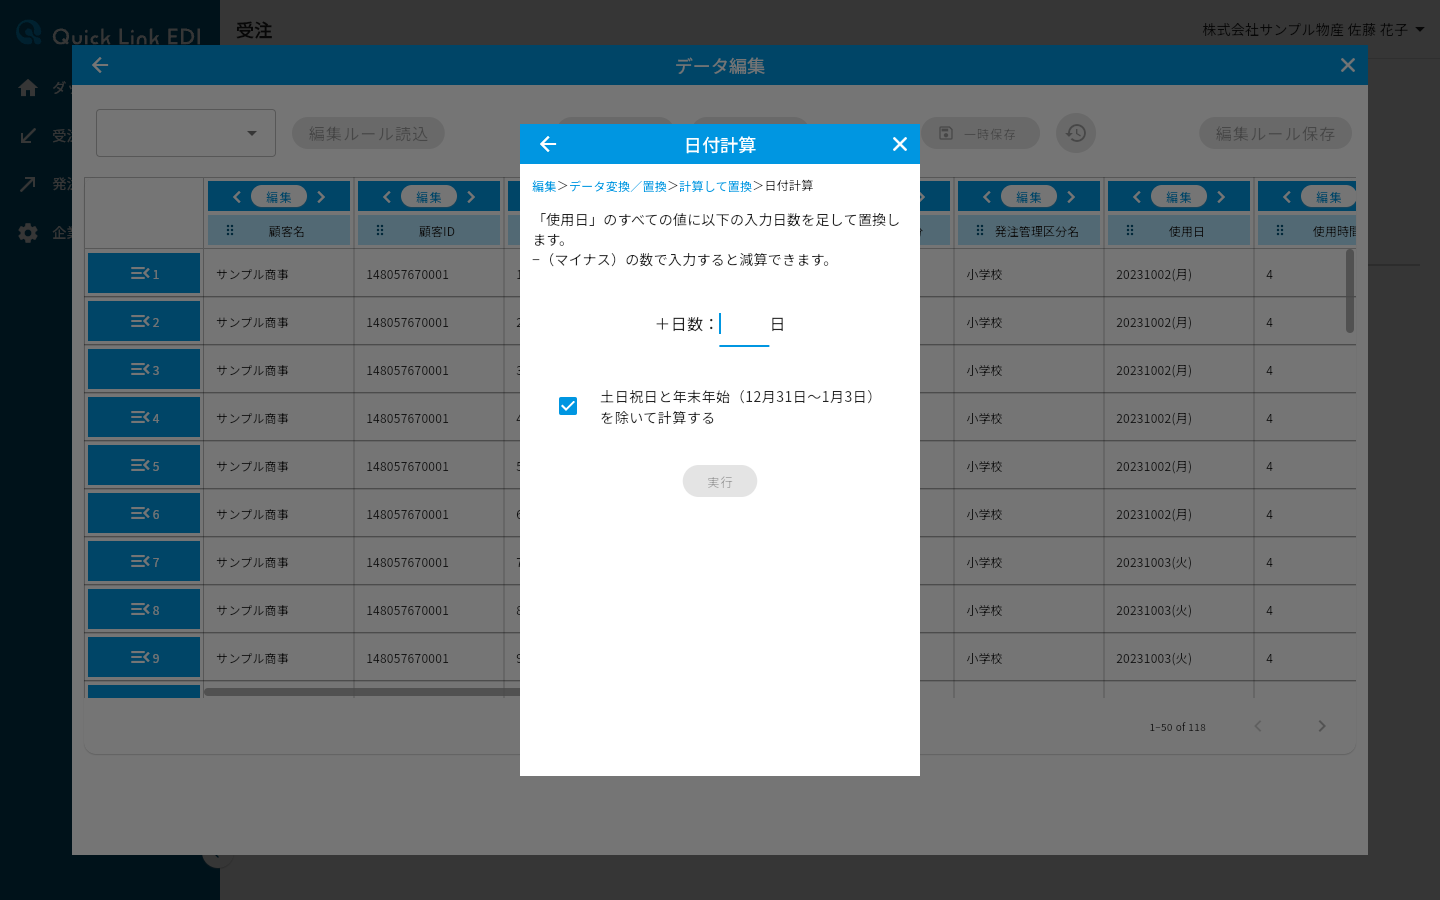Focus the ＋日数 input field

coord(744,324)
